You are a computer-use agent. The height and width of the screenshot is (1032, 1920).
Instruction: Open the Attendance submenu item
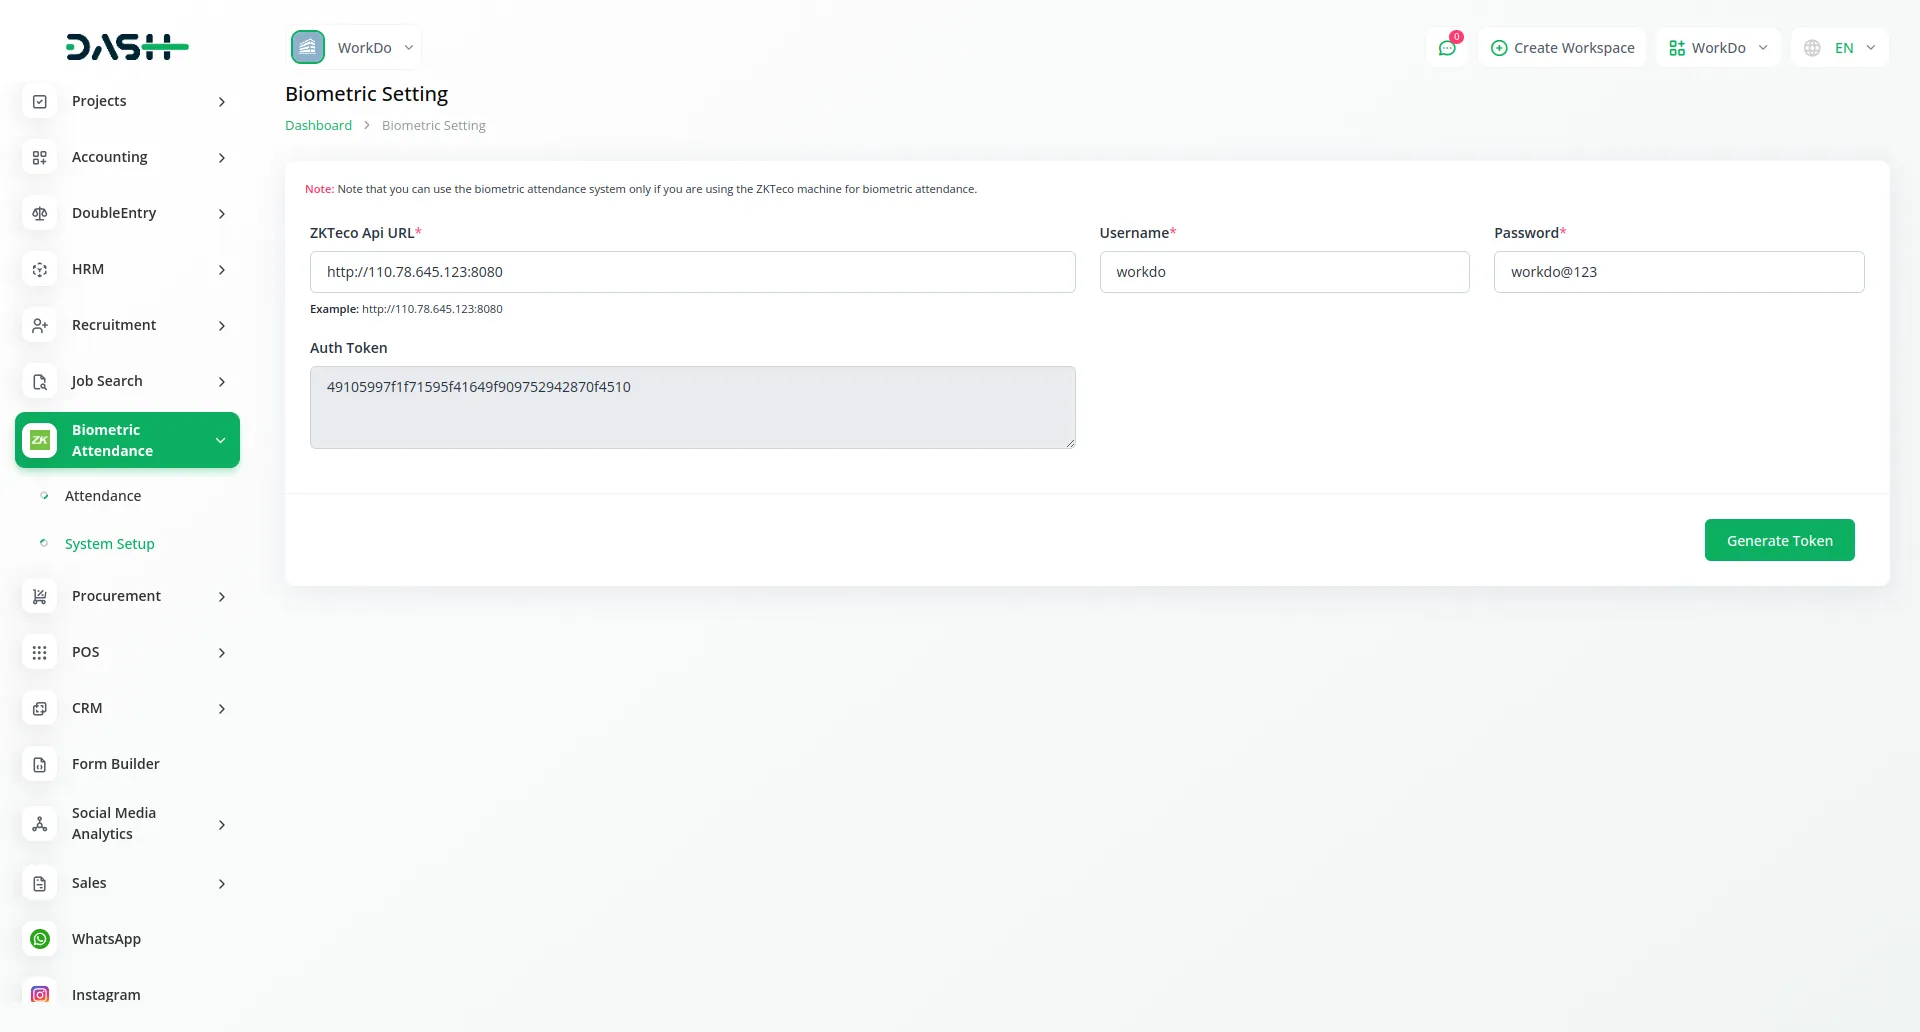tap(103, 496)
